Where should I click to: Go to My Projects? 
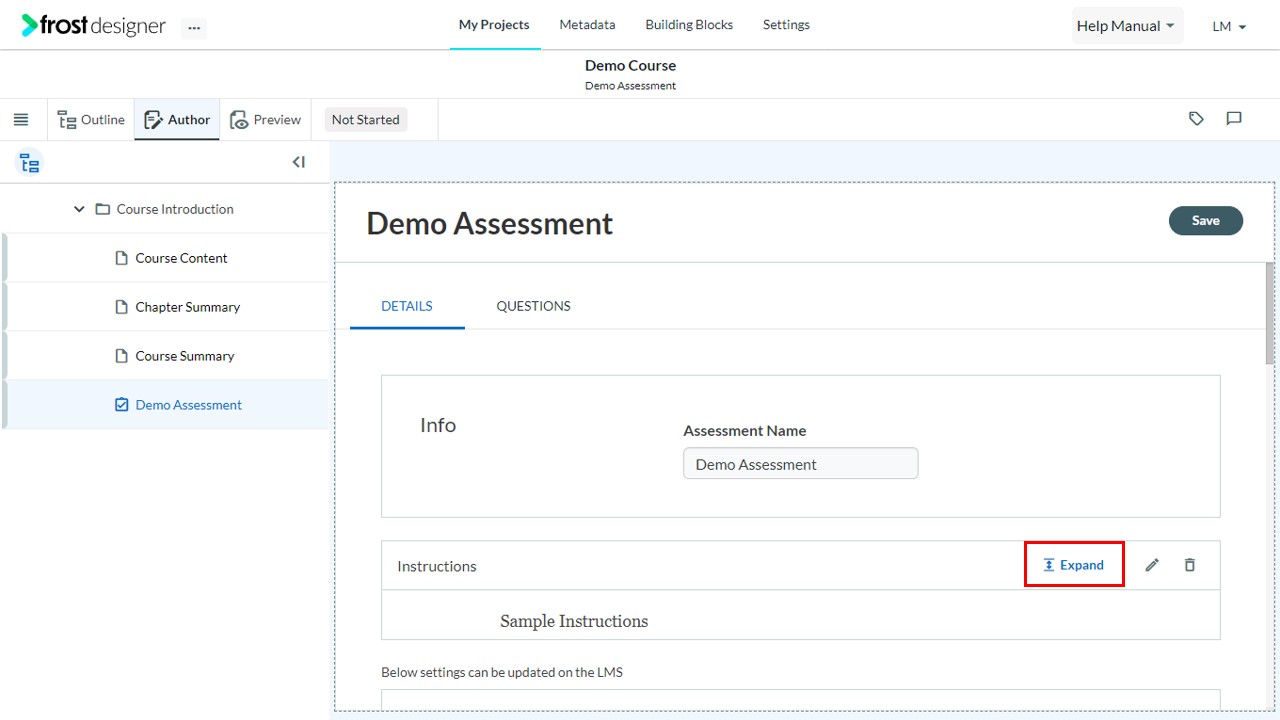[x=494, y=25]
